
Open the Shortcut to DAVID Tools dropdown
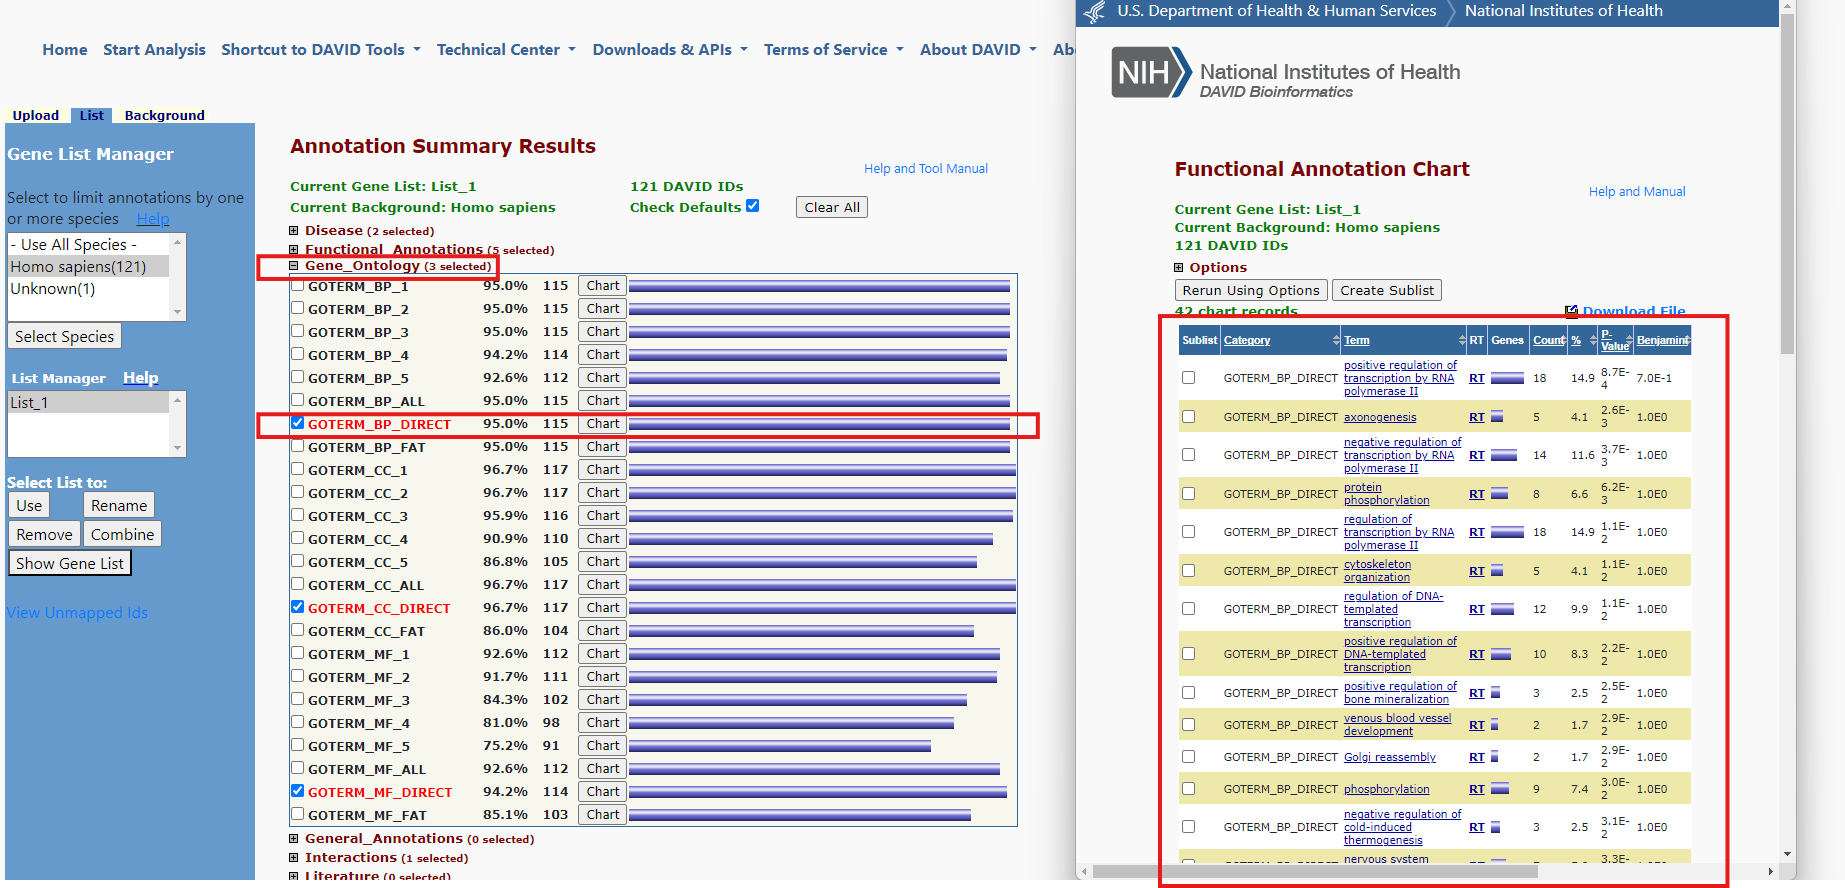[x=320, y=50]
